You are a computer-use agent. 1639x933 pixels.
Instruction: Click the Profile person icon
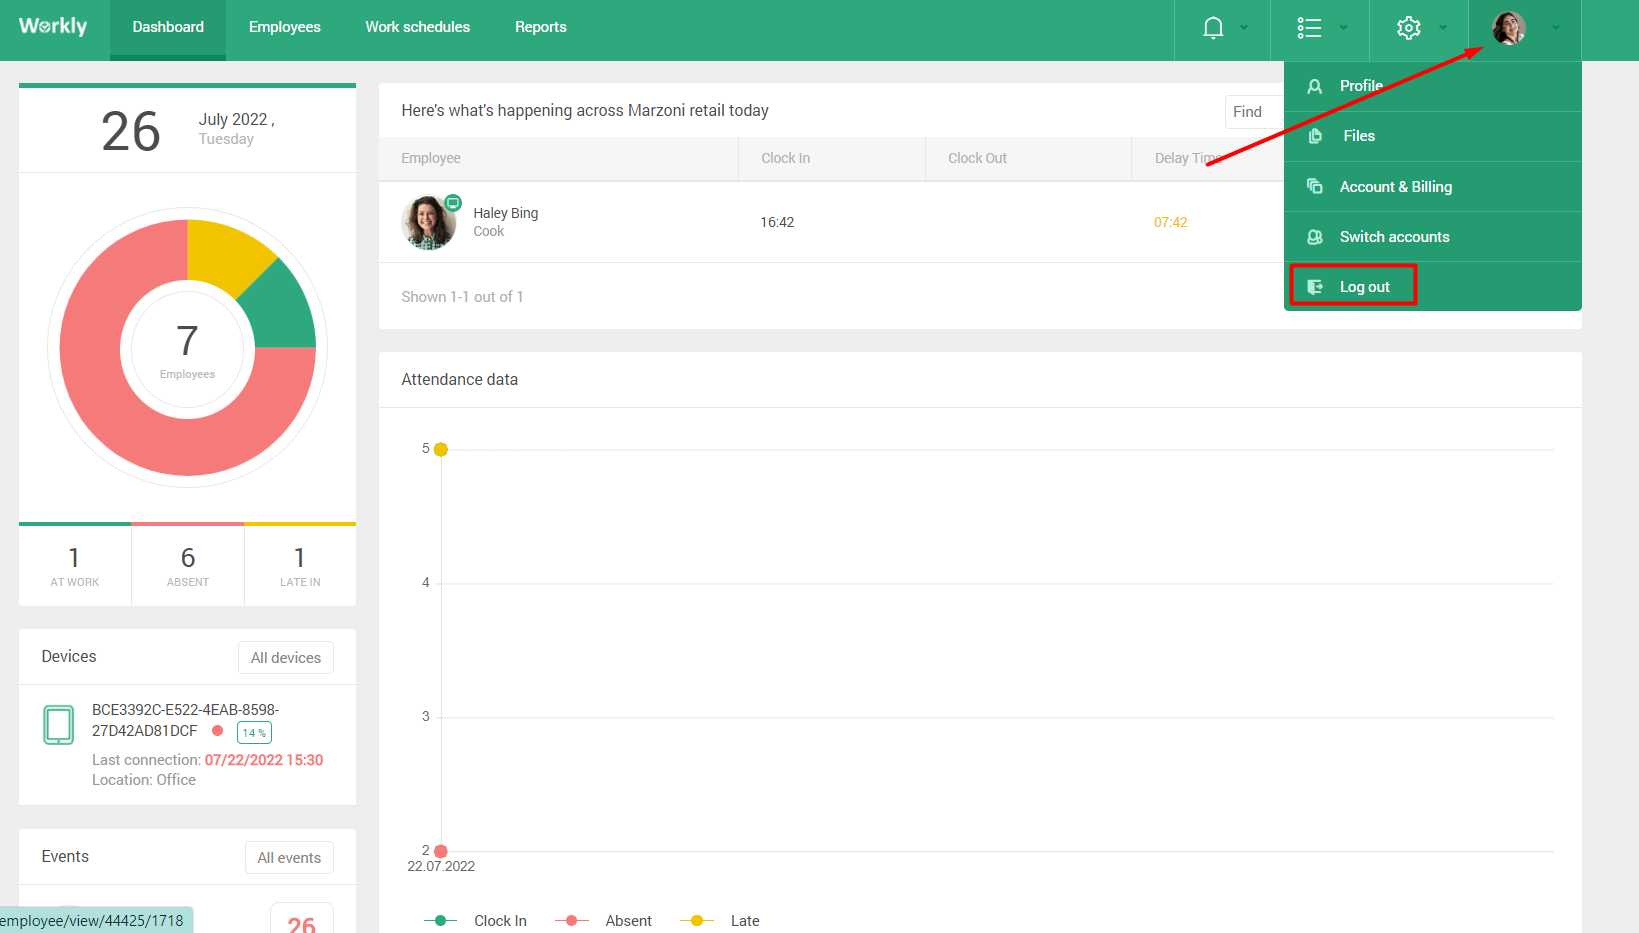(1315, 87)
